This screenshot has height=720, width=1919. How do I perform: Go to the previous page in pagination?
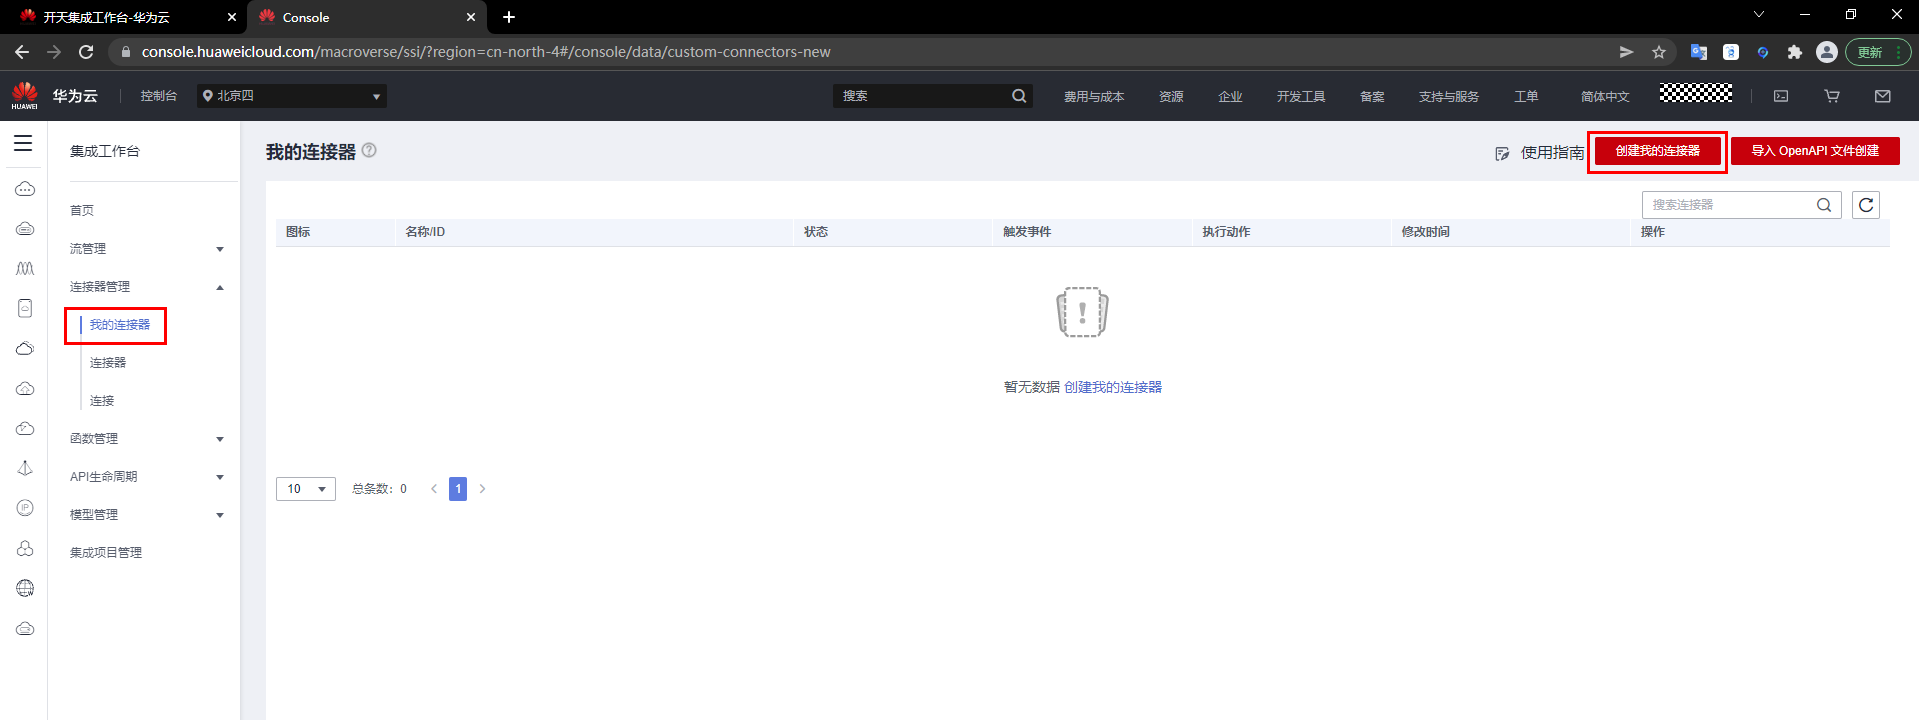click(x=434, y=489)
